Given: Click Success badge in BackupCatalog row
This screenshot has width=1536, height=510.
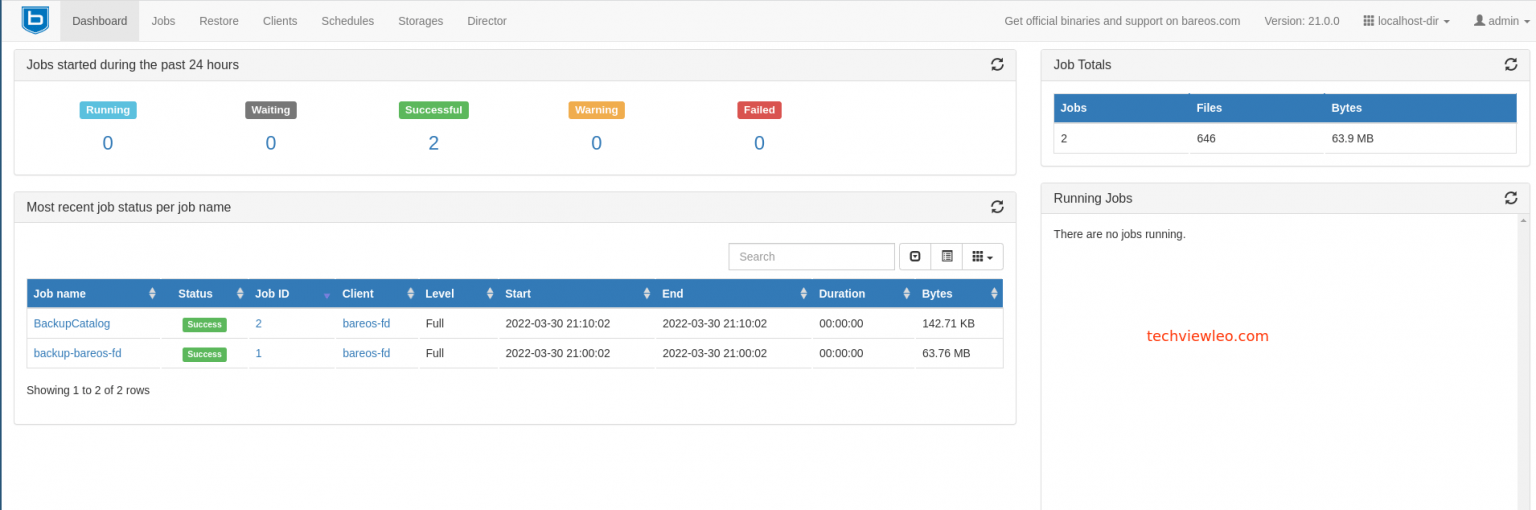Looking at the screenshot, I should tap(204, 325).
